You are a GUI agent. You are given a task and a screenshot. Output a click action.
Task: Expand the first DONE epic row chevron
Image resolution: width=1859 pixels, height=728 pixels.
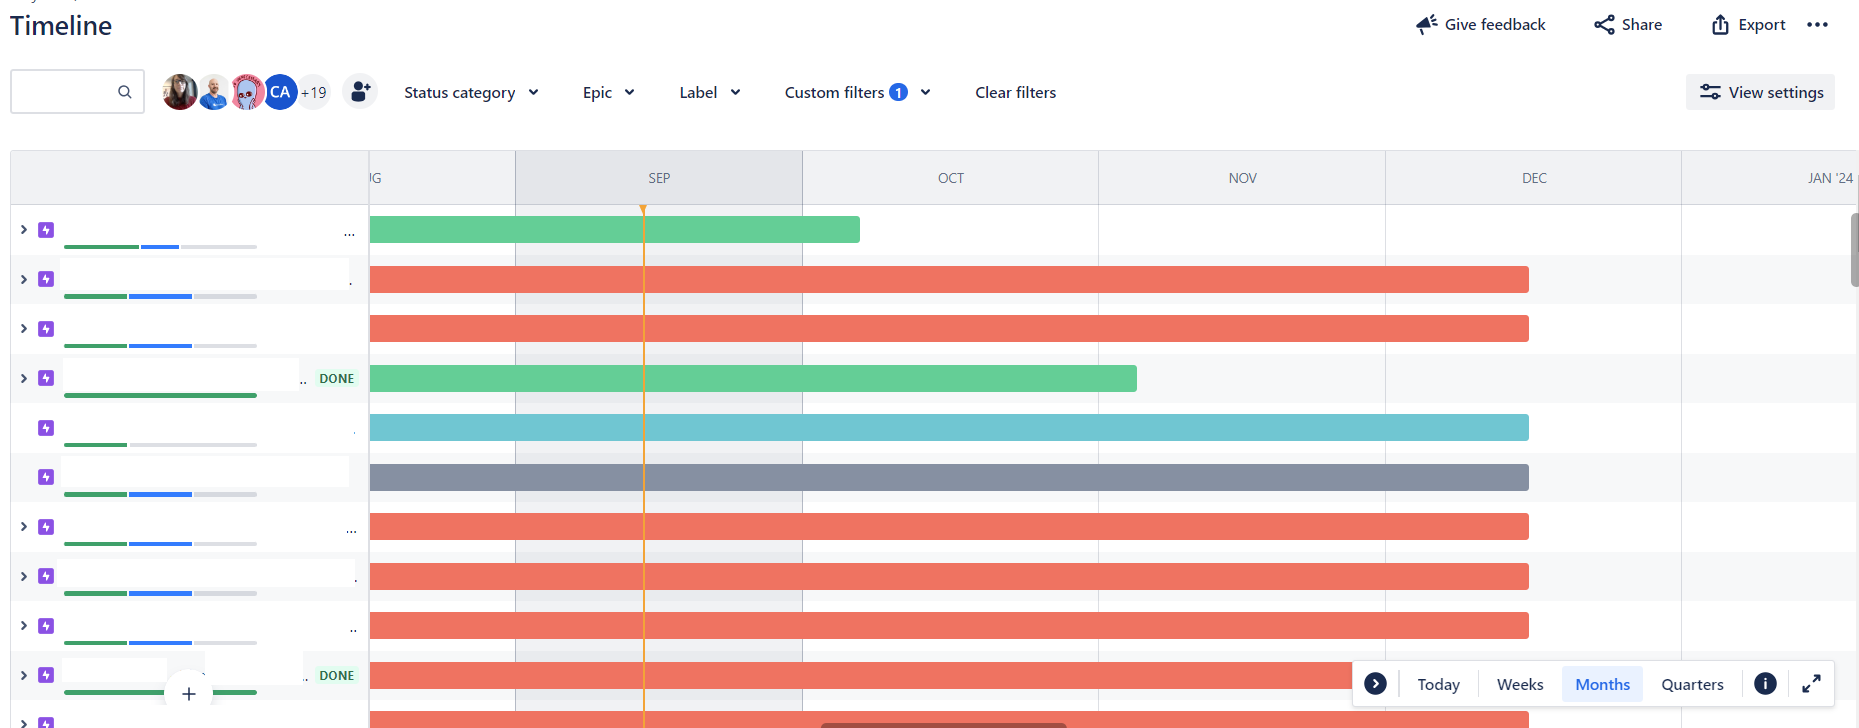(x=24, y=378)
